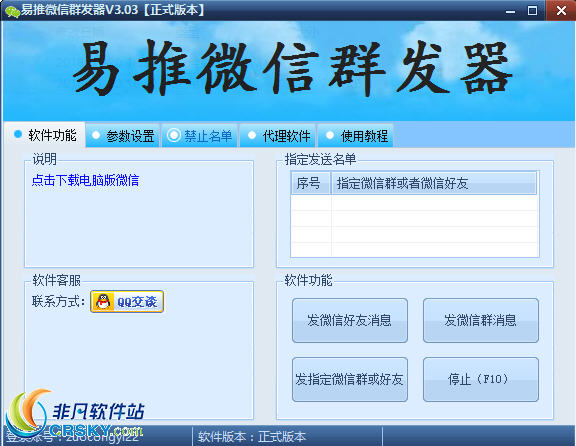Click the WeChat icon in the title bar
The image size is (576, 446).
12,11
